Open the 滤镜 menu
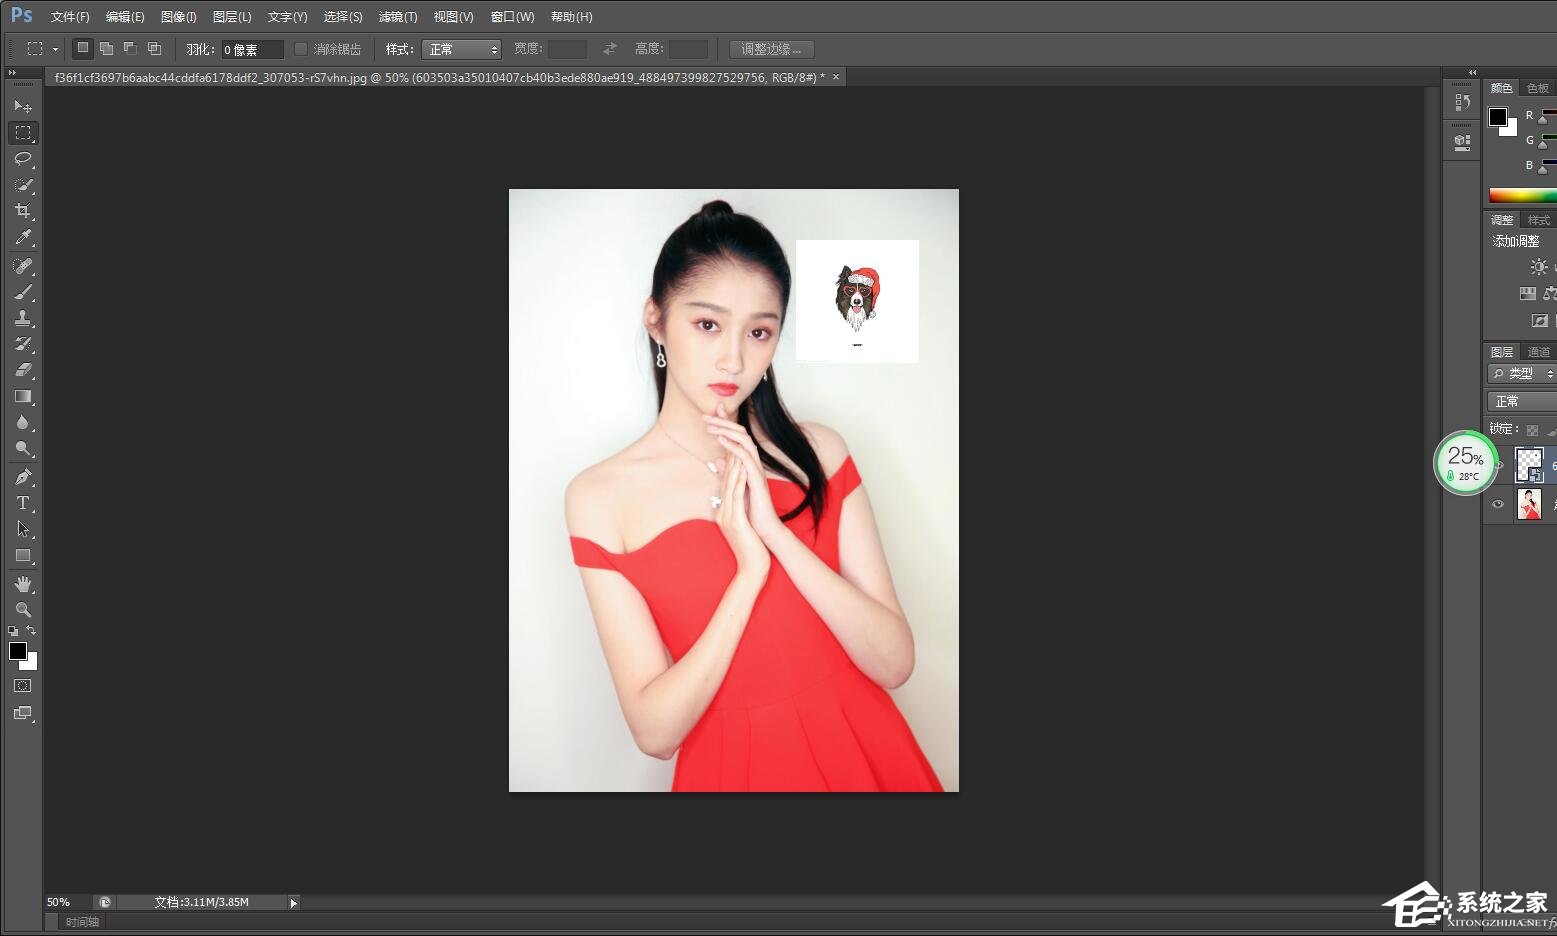This screenshot has width=1557, height=936. 397,16
